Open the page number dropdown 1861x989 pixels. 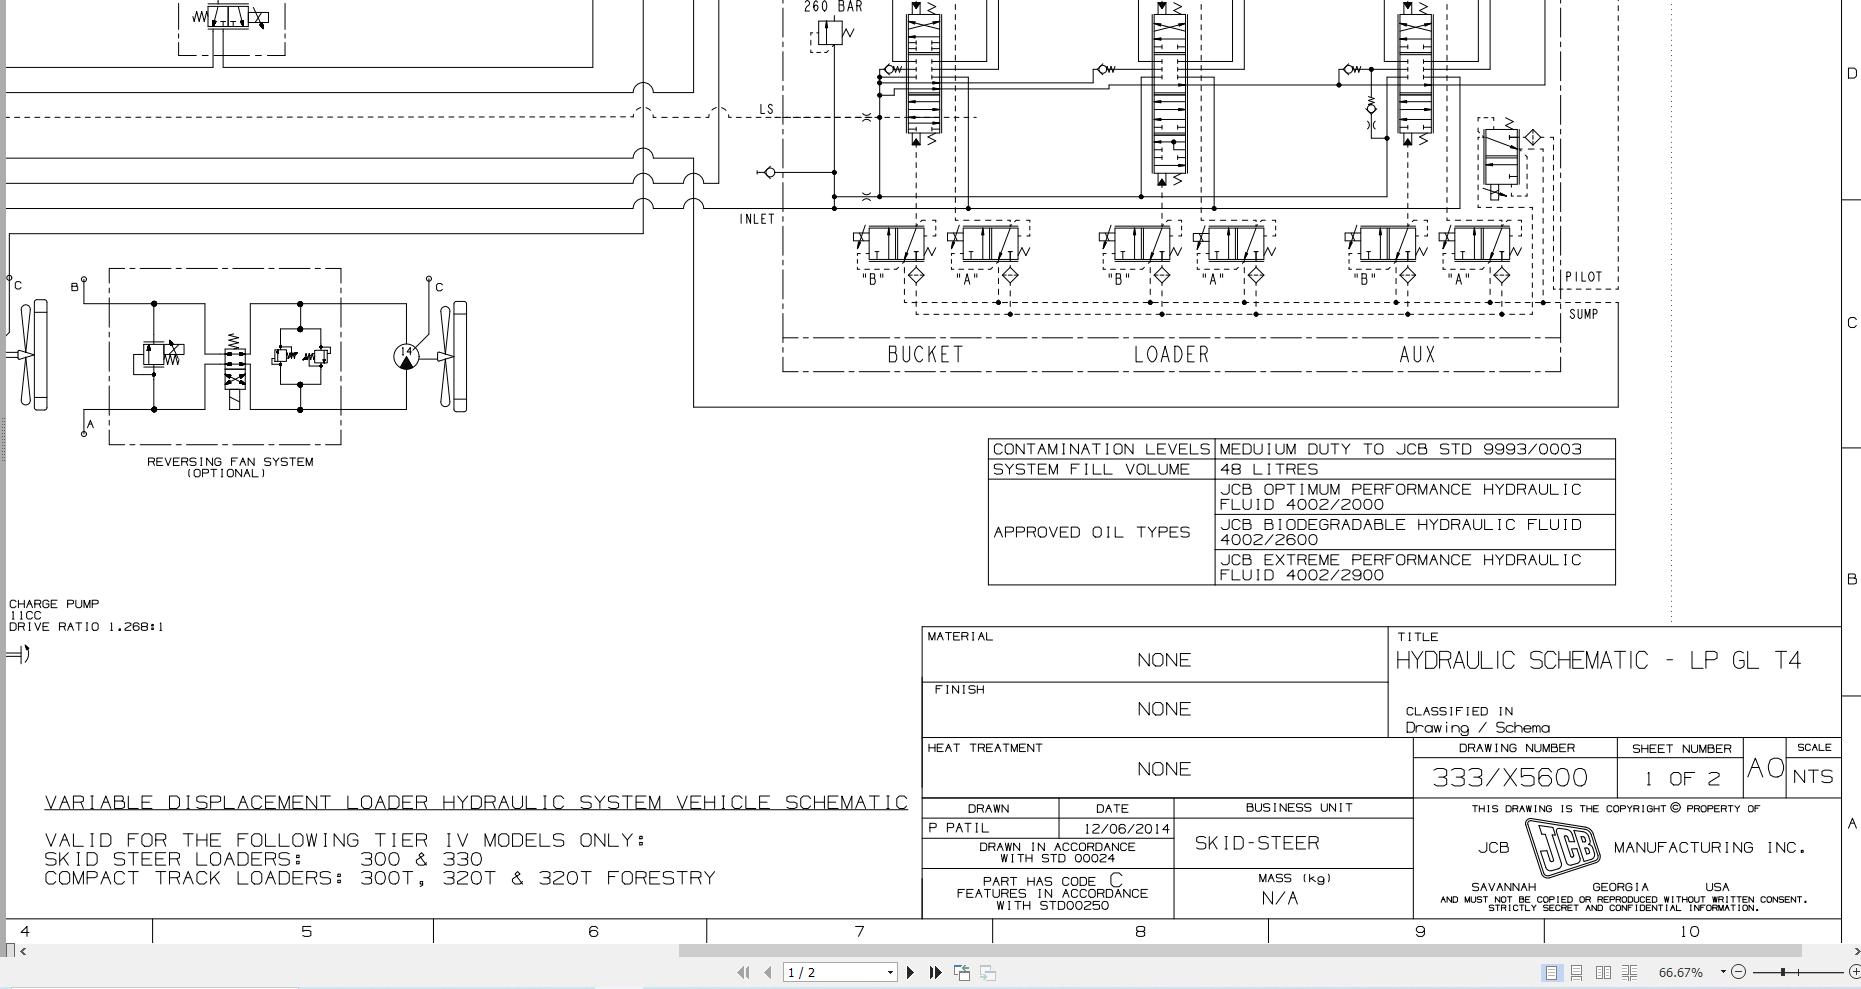point(890,972)
